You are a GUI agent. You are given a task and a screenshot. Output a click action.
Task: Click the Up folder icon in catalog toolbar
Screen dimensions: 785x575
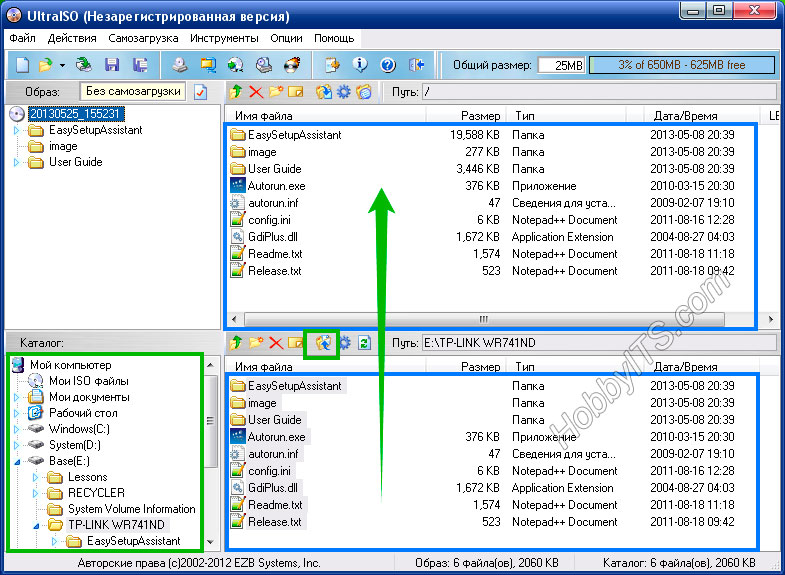click(236, 343)
